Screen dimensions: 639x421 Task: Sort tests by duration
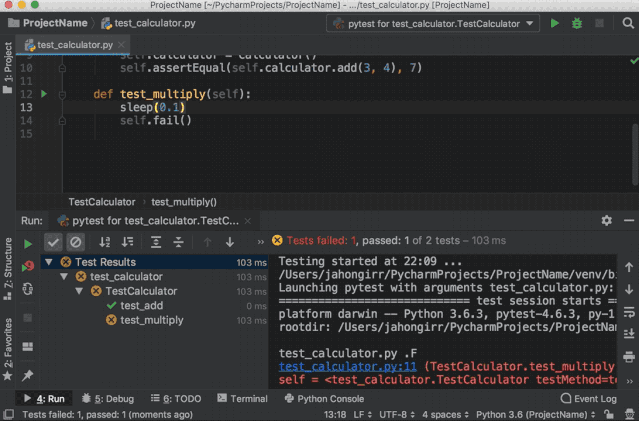128,242
